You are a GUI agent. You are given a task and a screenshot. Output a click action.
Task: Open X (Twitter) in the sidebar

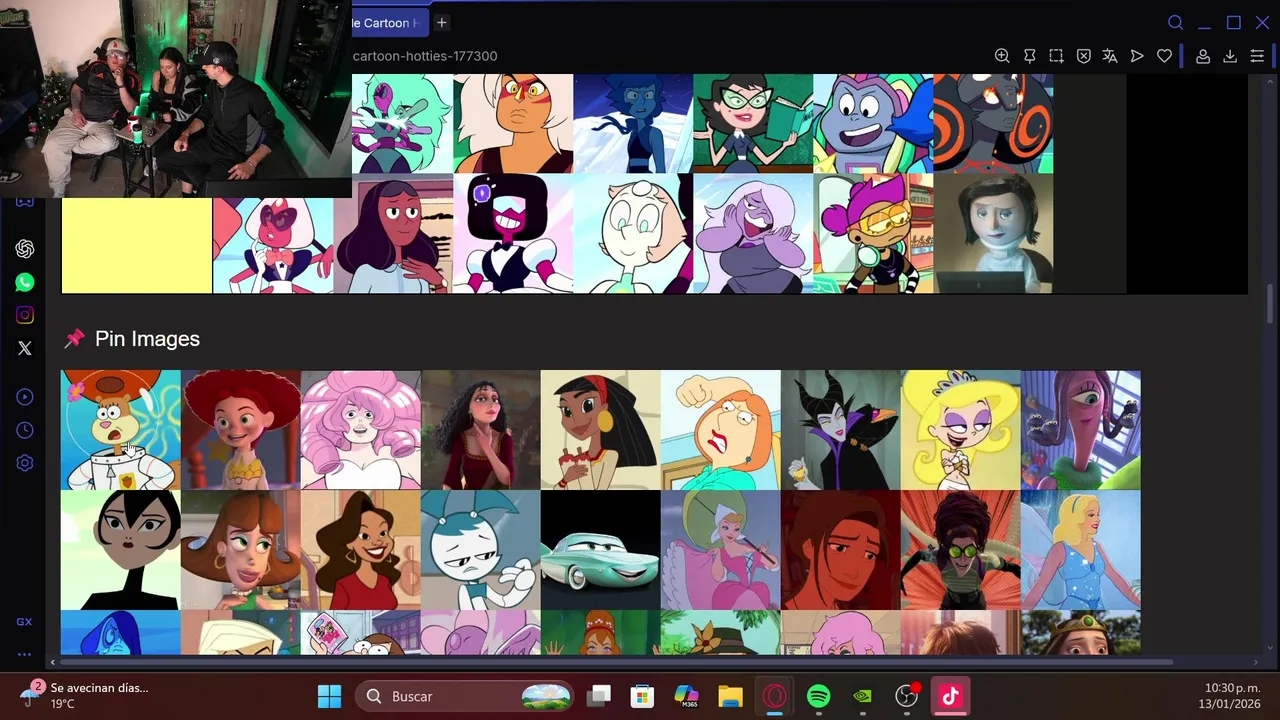pos(25,348)
